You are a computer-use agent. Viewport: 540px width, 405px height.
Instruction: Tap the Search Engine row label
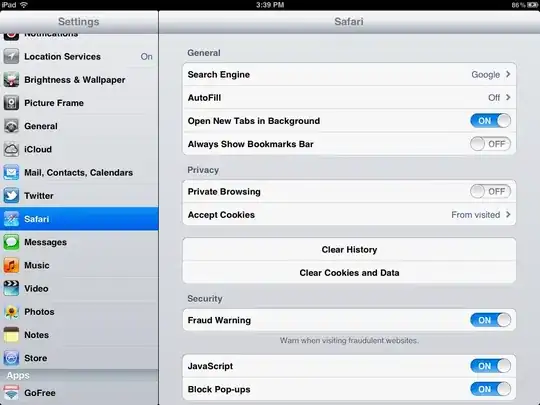[219, 74]
